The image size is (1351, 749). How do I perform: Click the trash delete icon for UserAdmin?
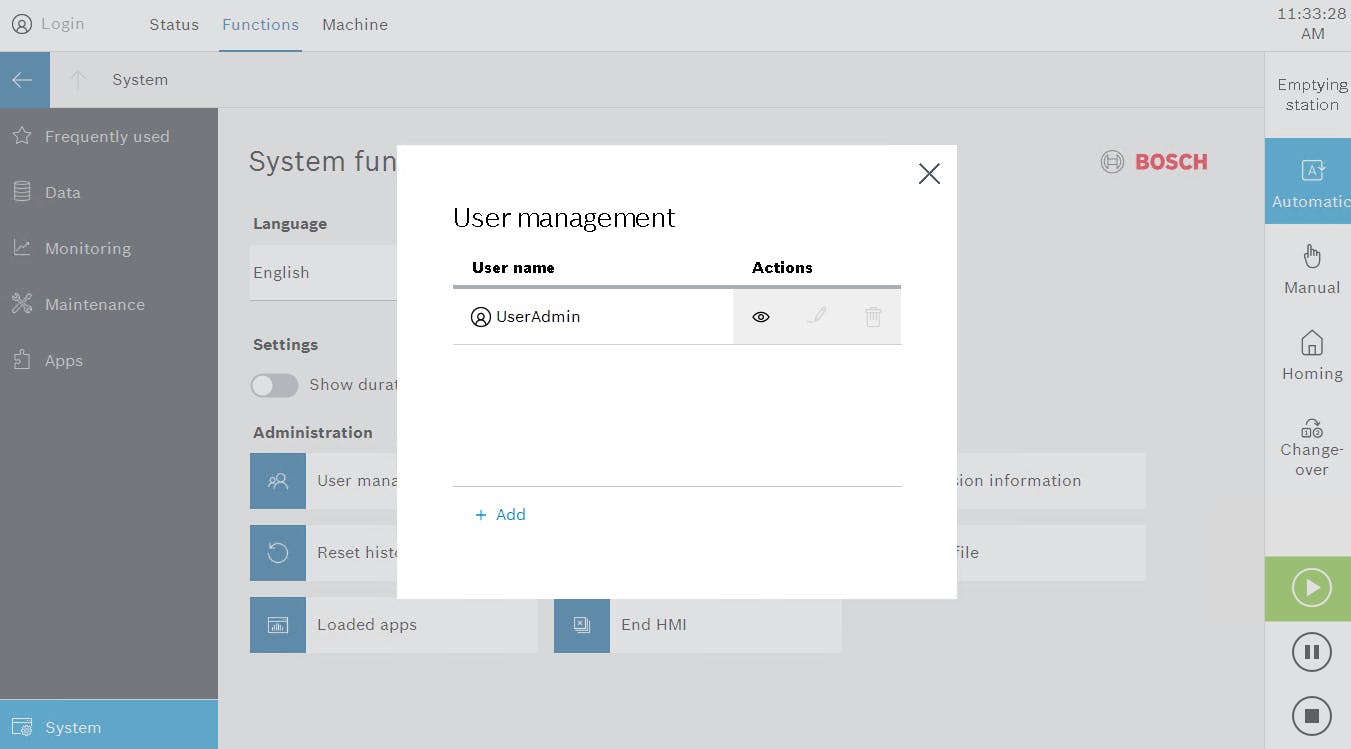coord(873,317)
